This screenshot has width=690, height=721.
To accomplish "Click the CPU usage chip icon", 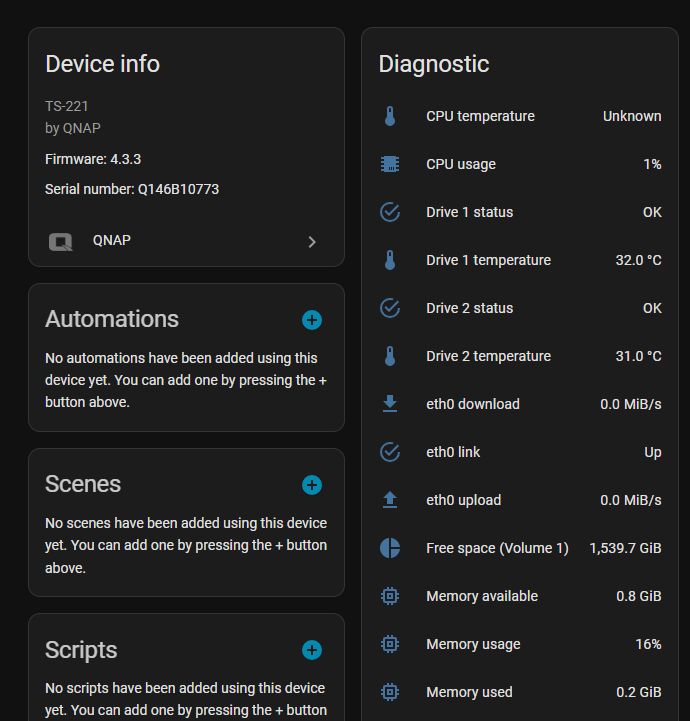I will click(390, 164).
